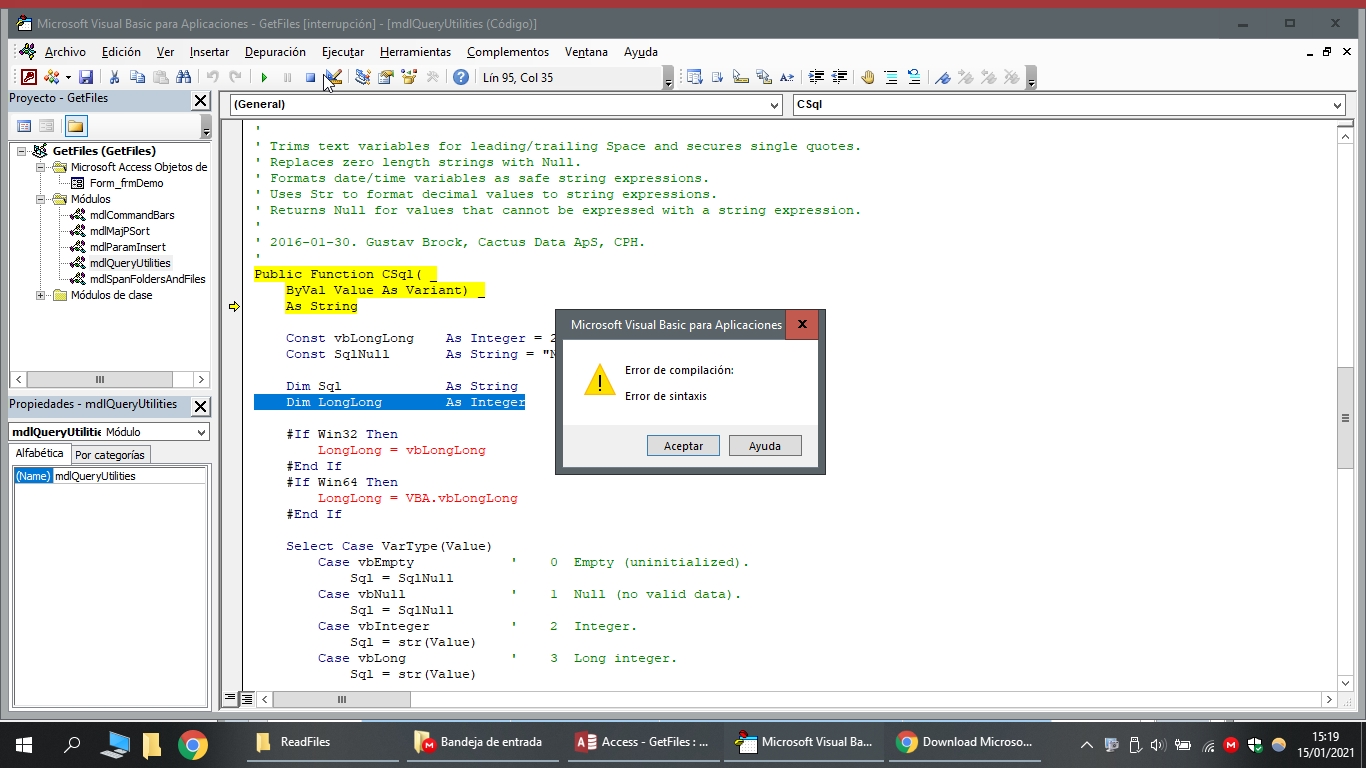The image size is (1366, 768).
Task: Click the Indent icon in Edit toolbar
Action: click(816, 77)
